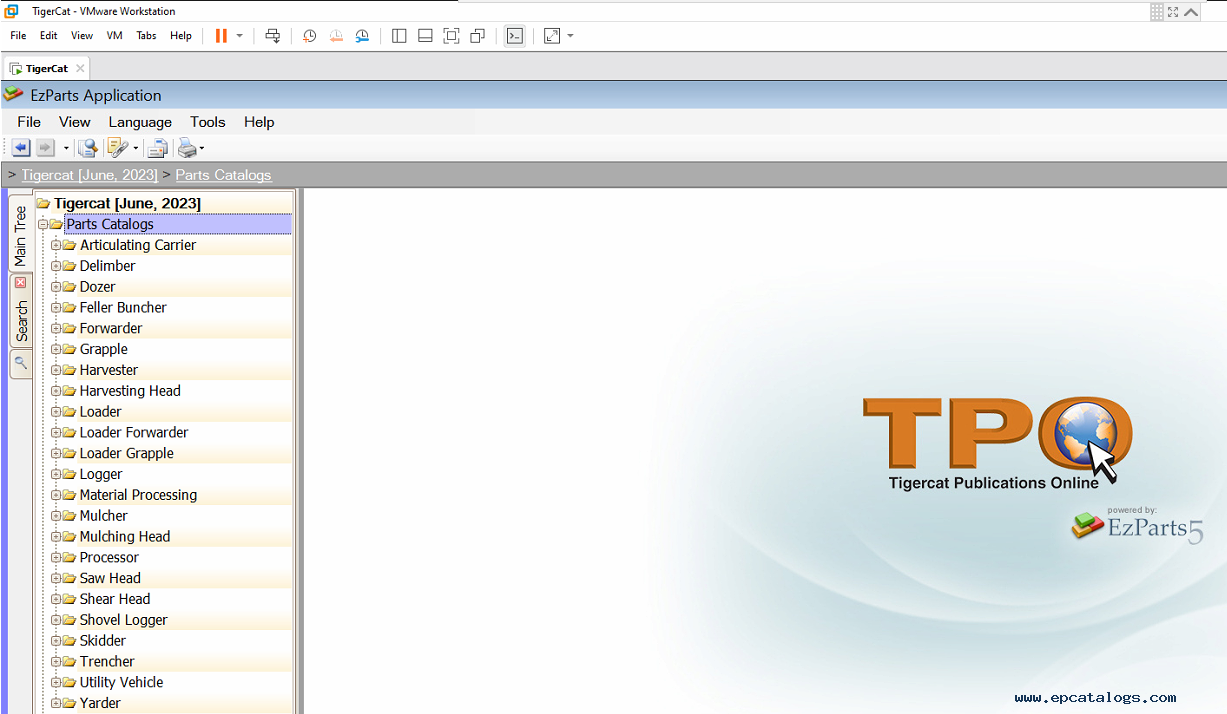Screen dimensions: 1227x714
Task: Switch to the Main Tree side tab
Action: point(20,235)
